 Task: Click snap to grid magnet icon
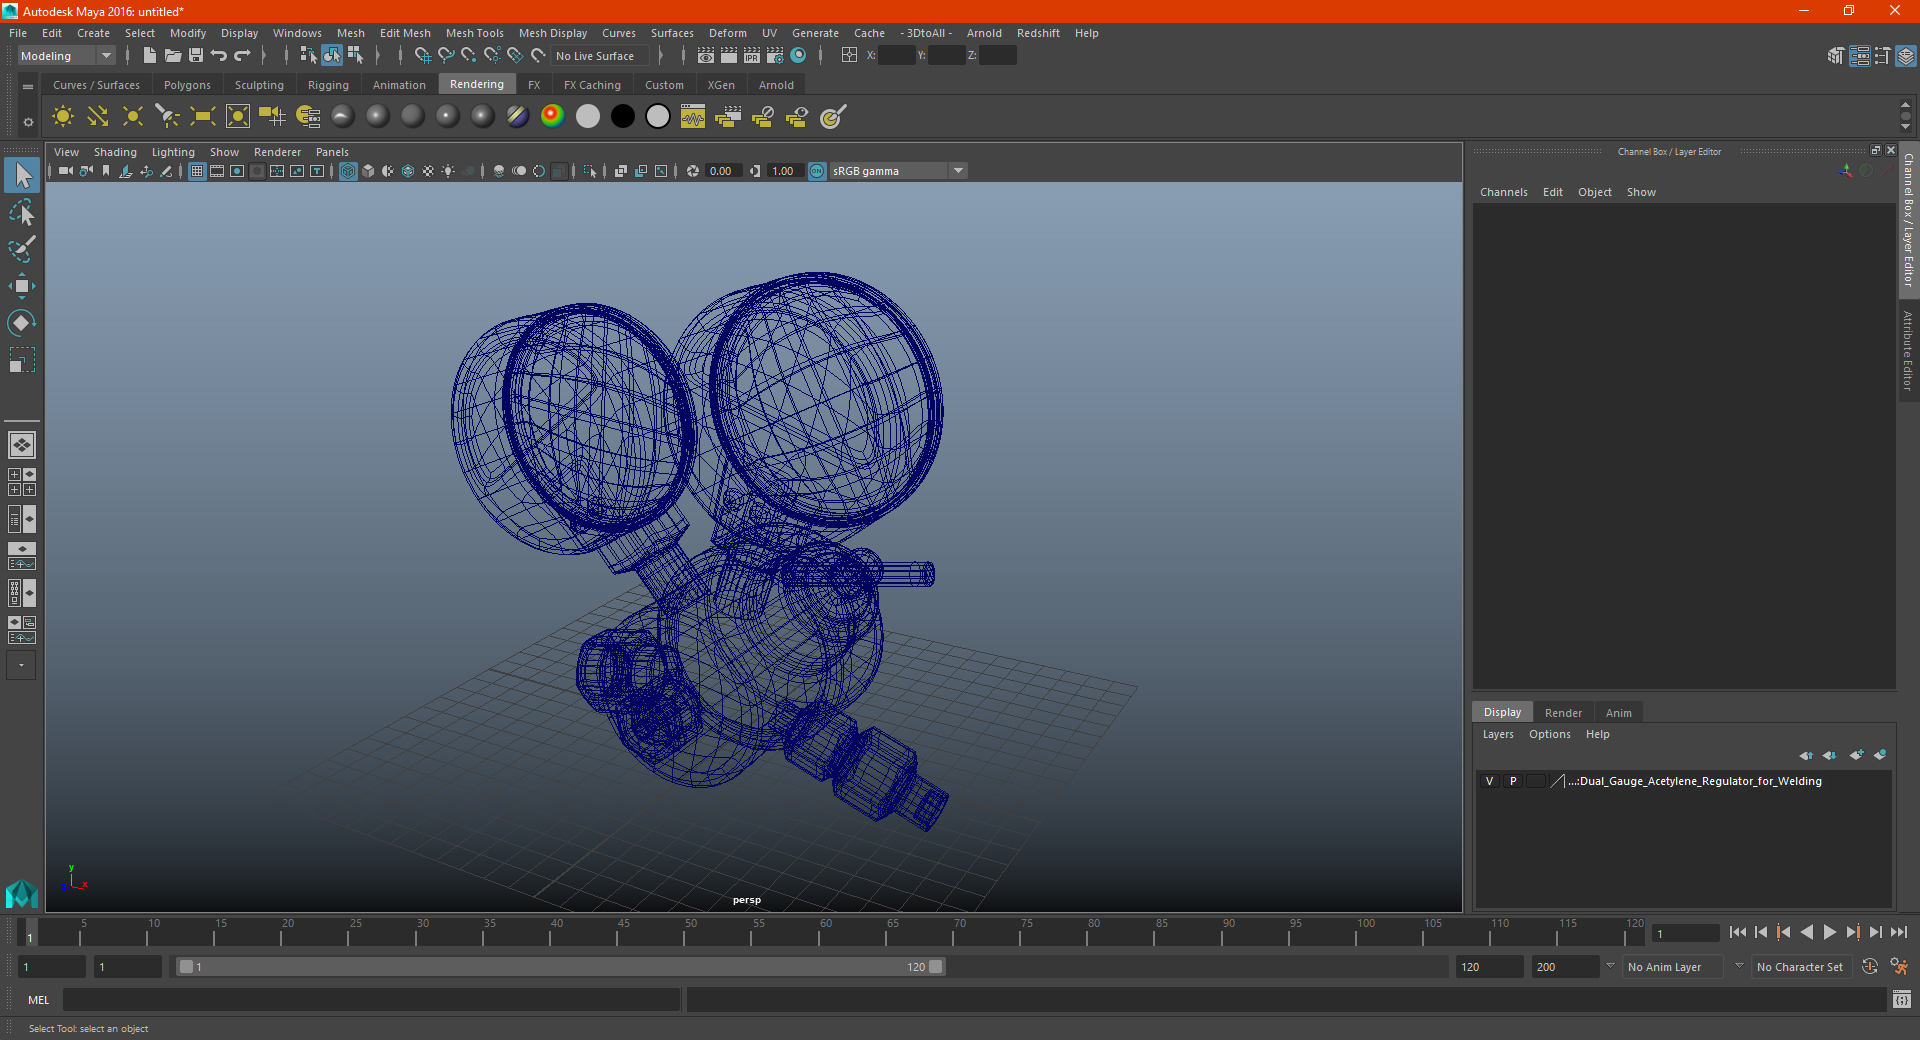click(422, 55)
